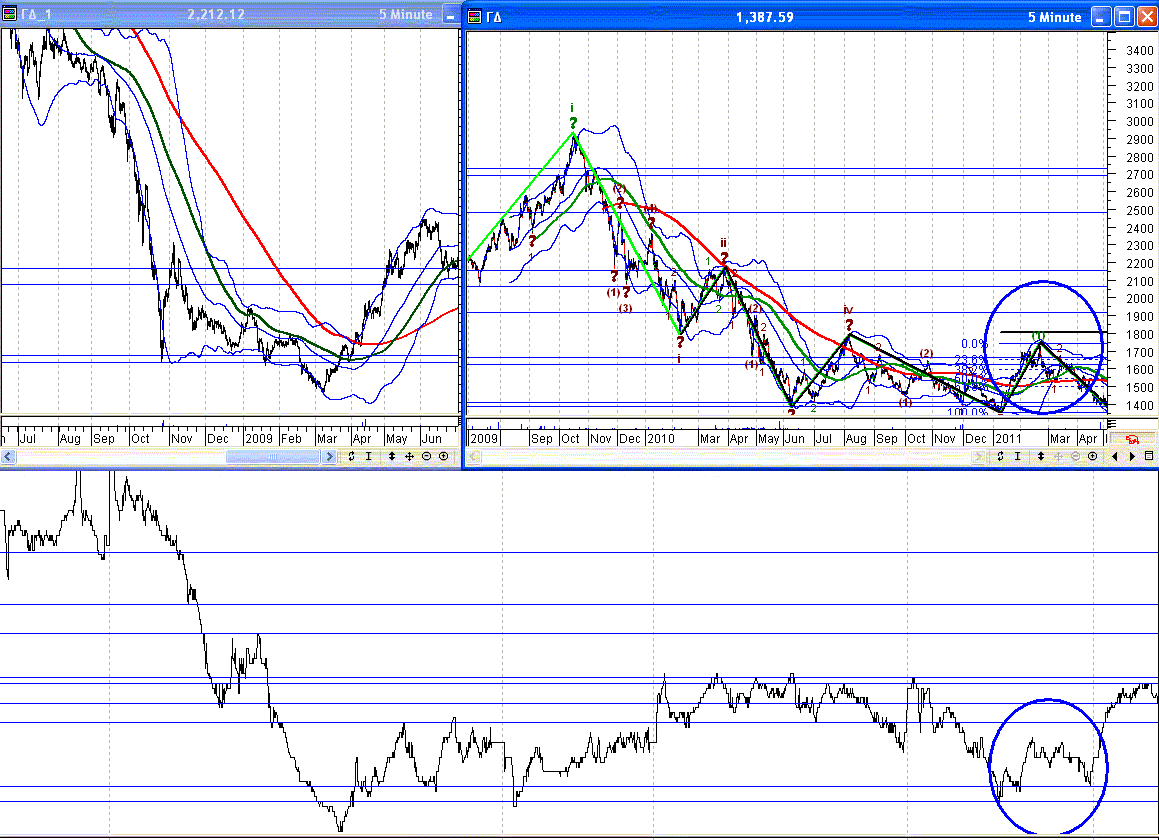
Task: Step right chart forward with right arrow
Action: [1132, 456]
